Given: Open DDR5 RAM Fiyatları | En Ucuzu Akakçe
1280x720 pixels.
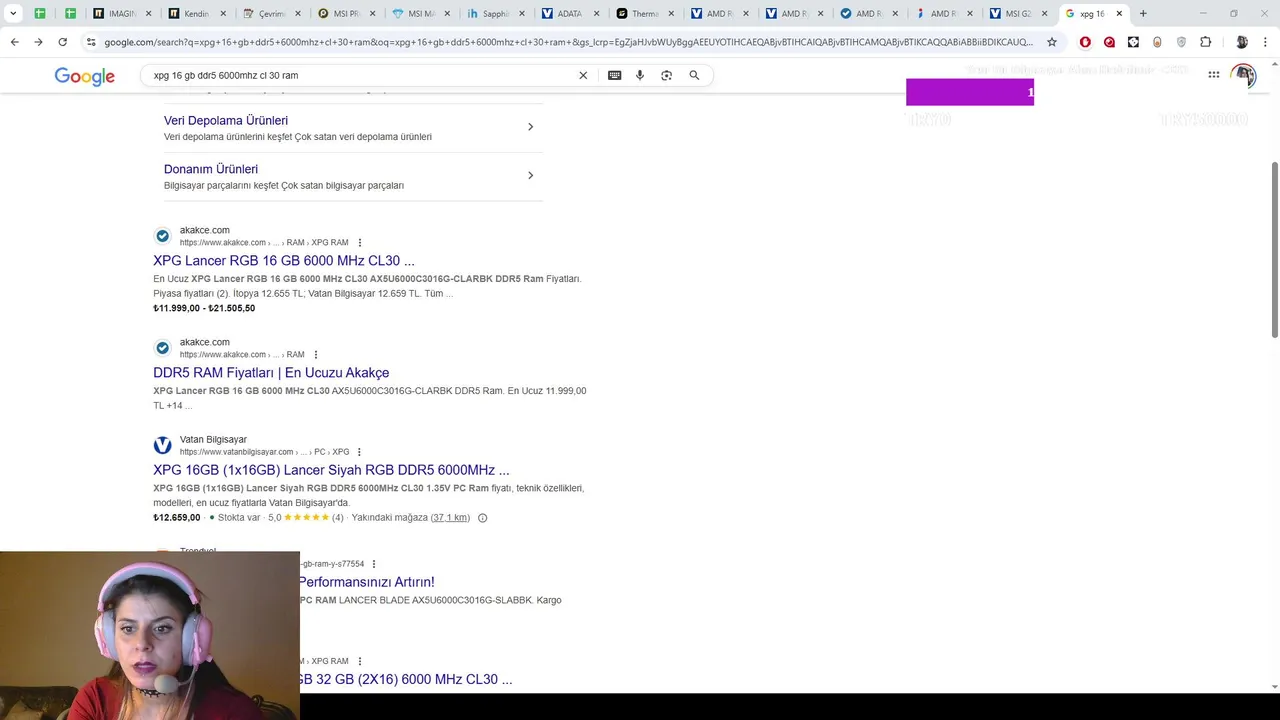Looking at the screenshot, I should coord(271,373).
